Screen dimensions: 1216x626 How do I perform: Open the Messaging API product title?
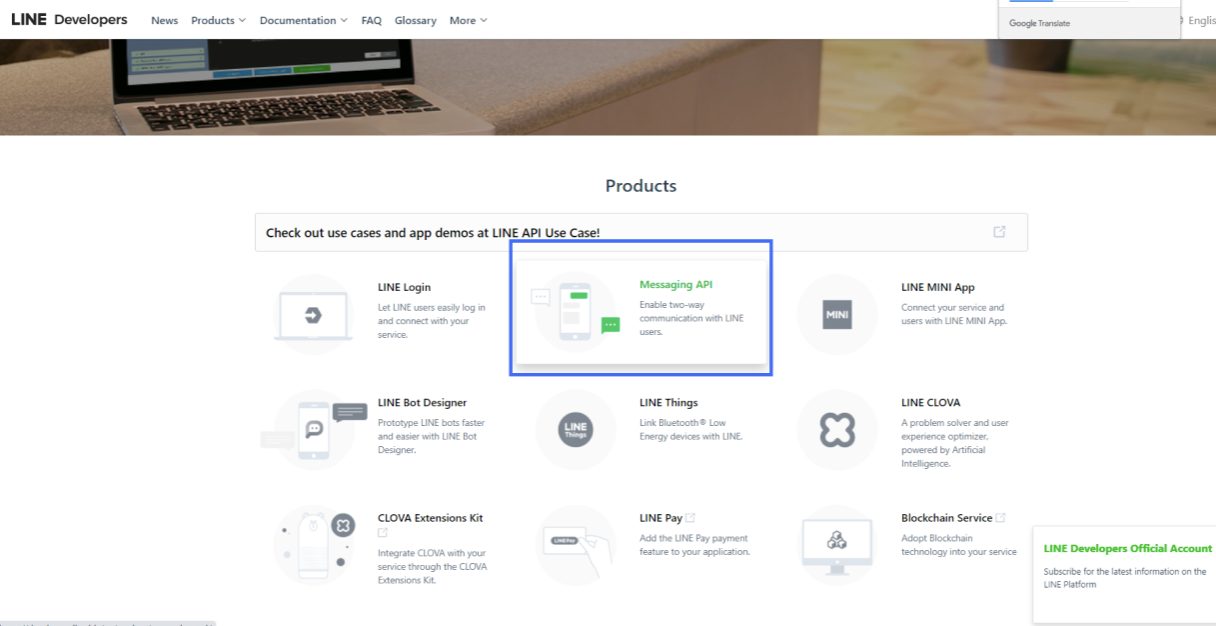(676, 284)
